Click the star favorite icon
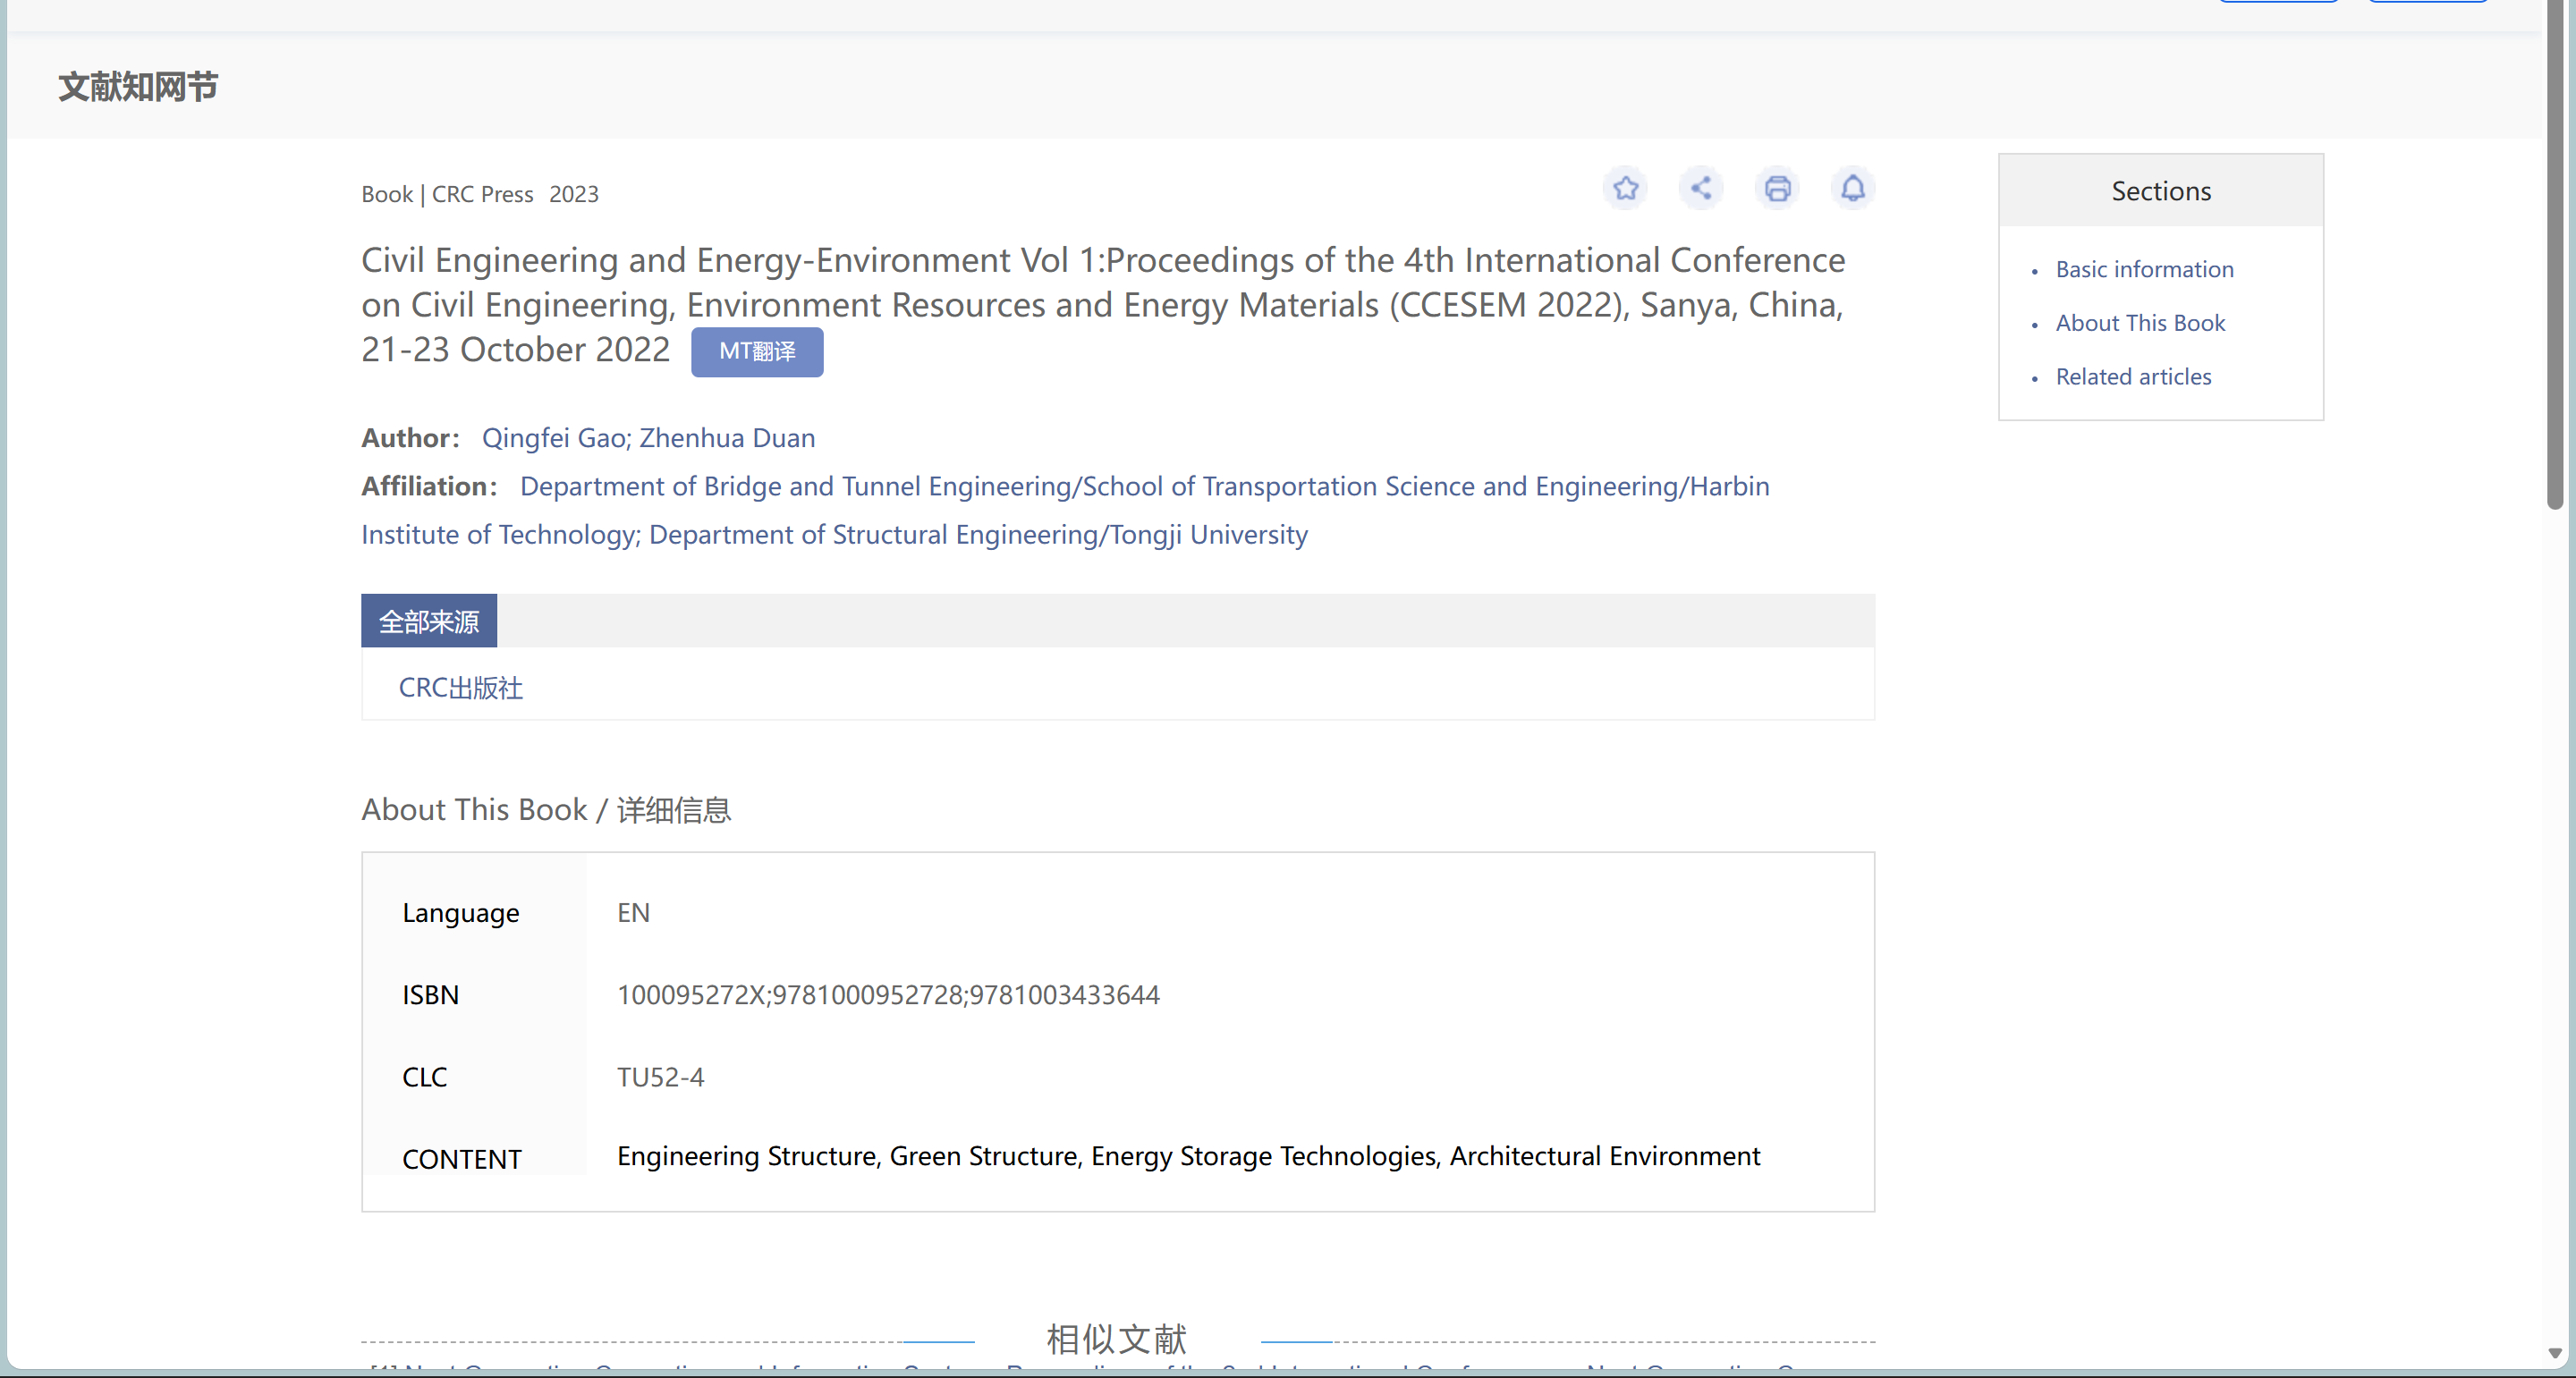2576x1378 pixels. [x=1625, y=188]
